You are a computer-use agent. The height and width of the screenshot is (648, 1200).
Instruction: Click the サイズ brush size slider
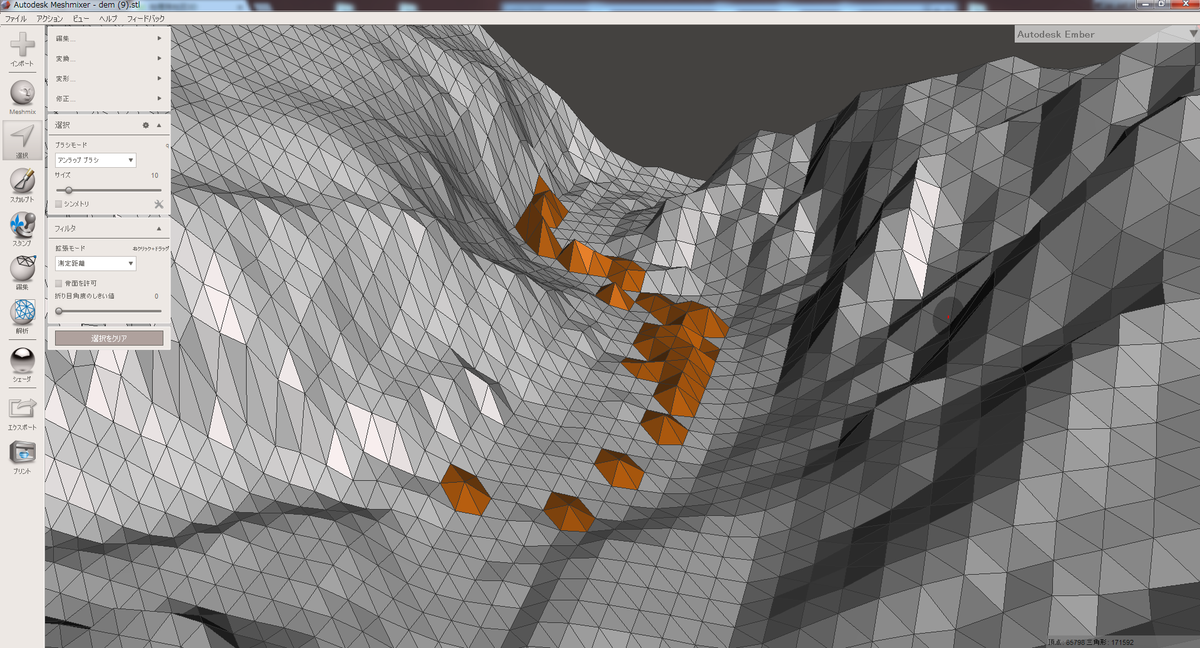coord(108,190)
